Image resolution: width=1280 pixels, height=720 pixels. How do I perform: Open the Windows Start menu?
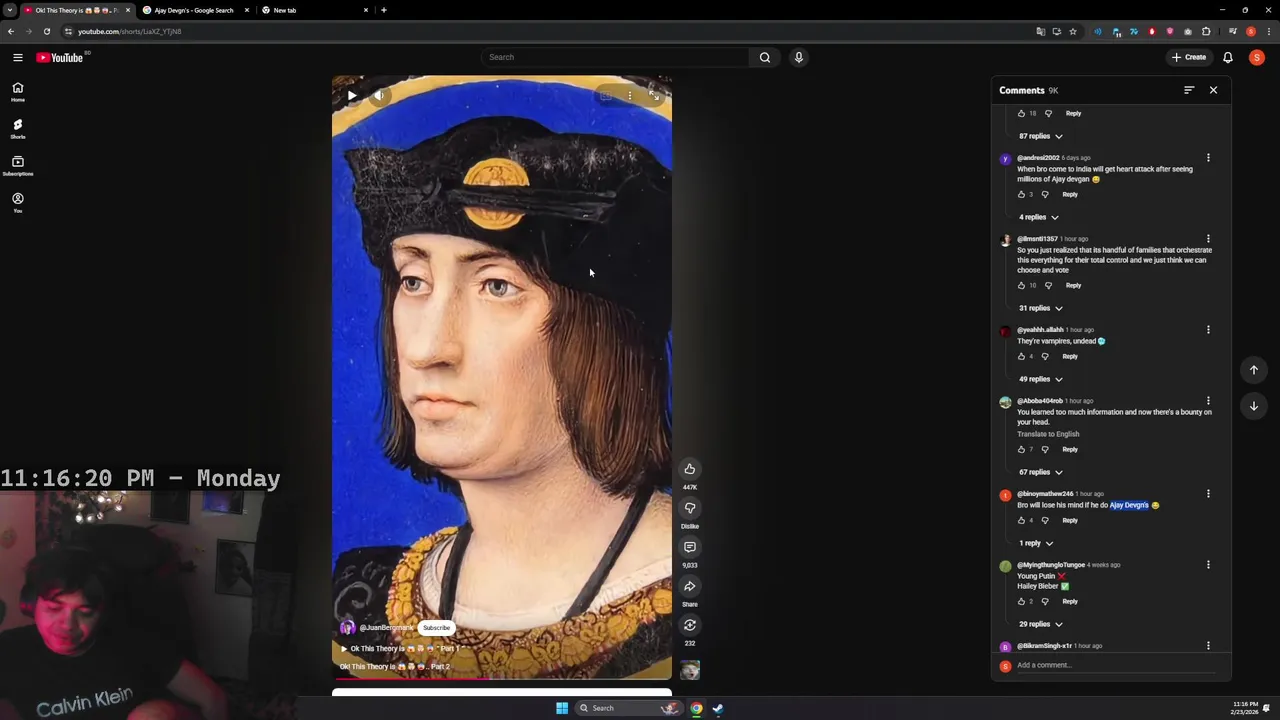coord(562,708)
